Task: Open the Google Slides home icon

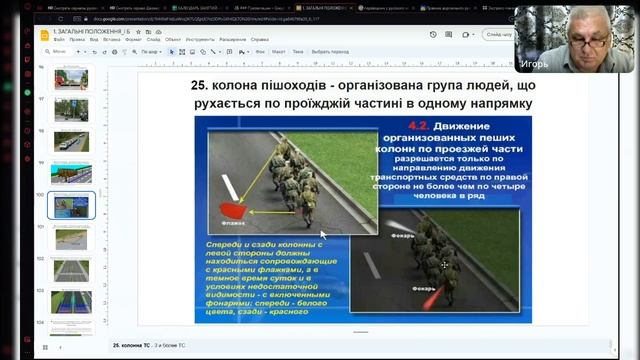Action: click(x=44, y=36)
